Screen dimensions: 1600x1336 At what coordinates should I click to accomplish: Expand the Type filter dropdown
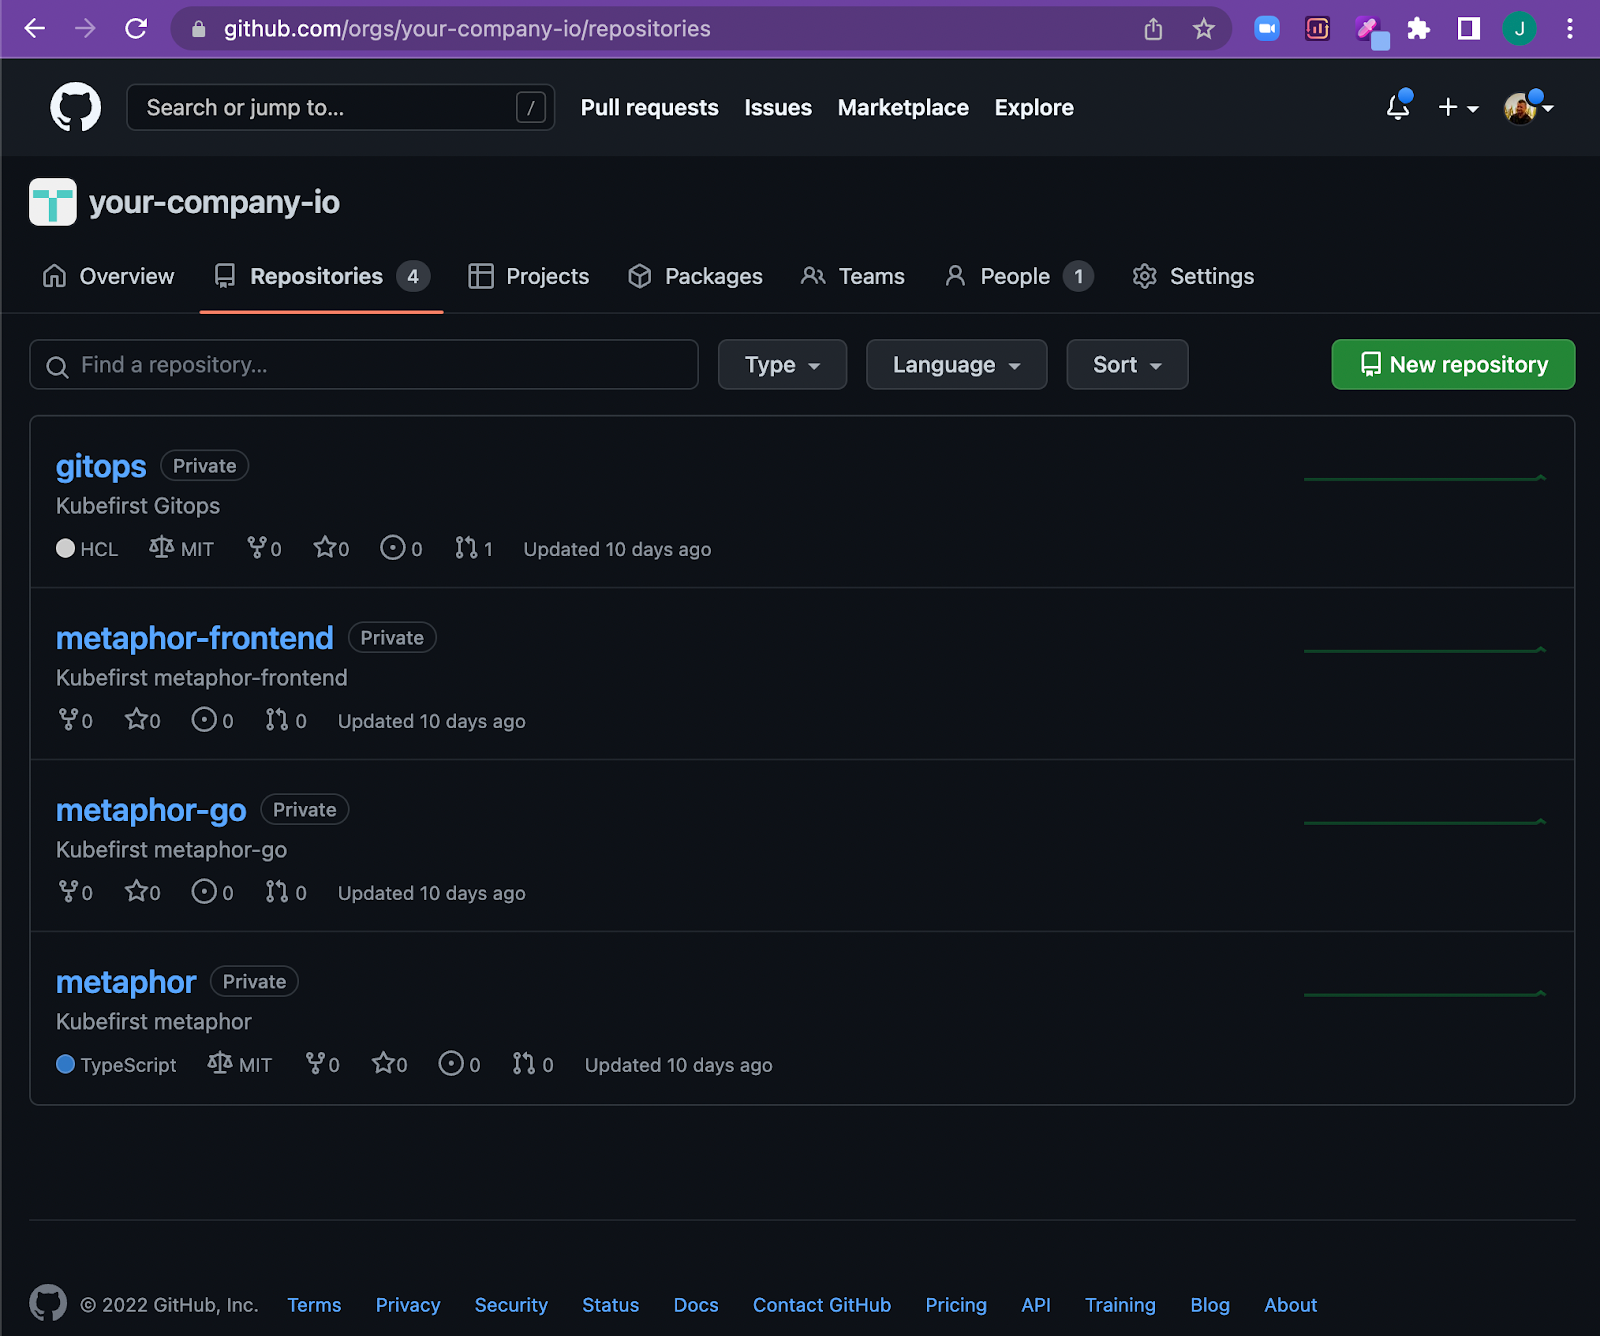(782, 365)
